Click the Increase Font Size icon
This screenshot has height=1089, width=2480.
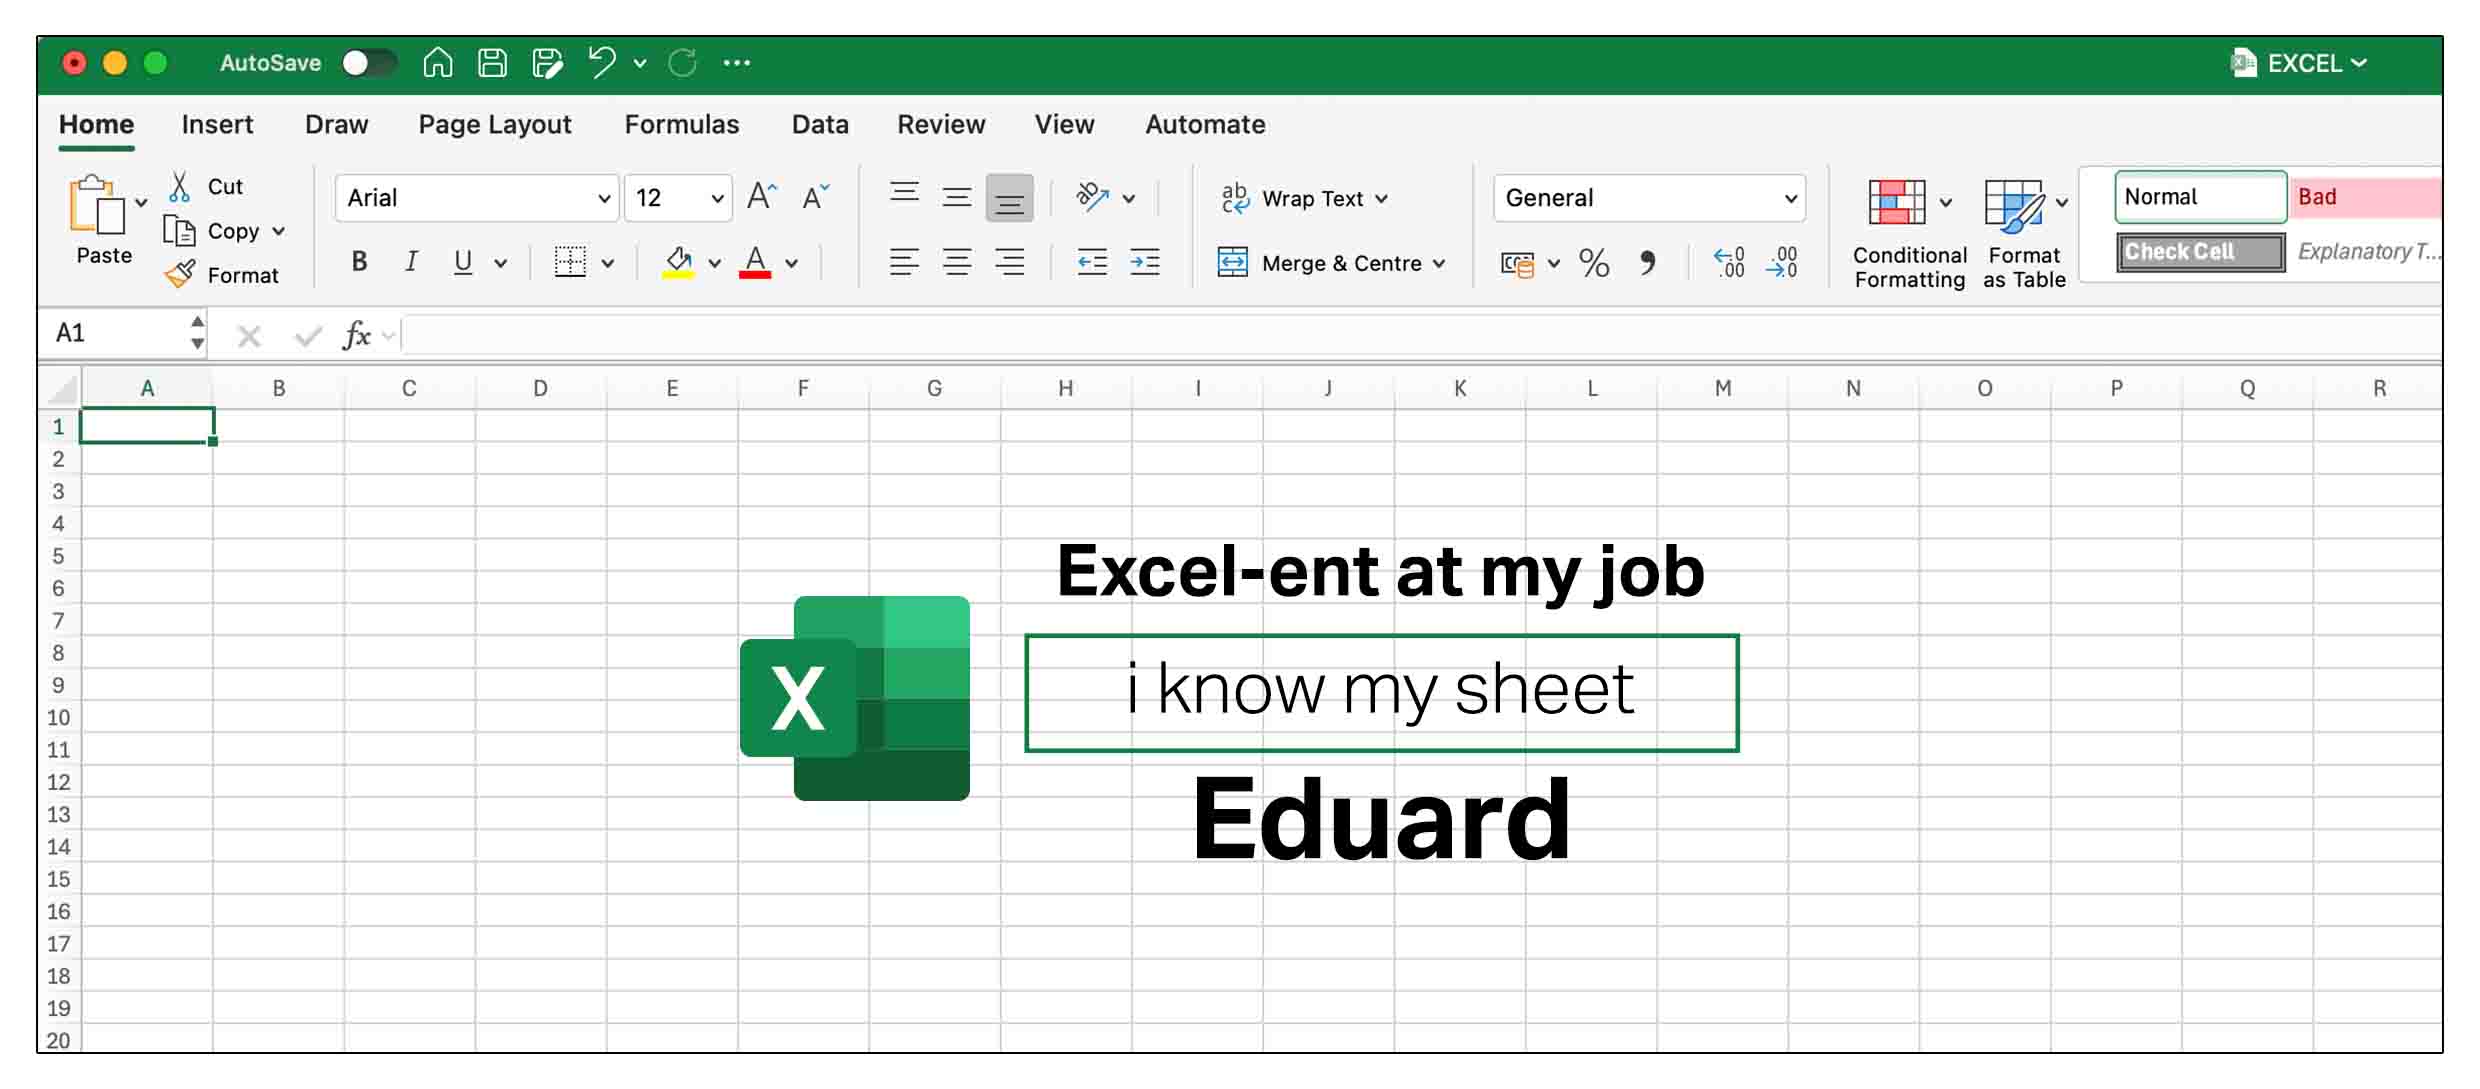(761, 197)
